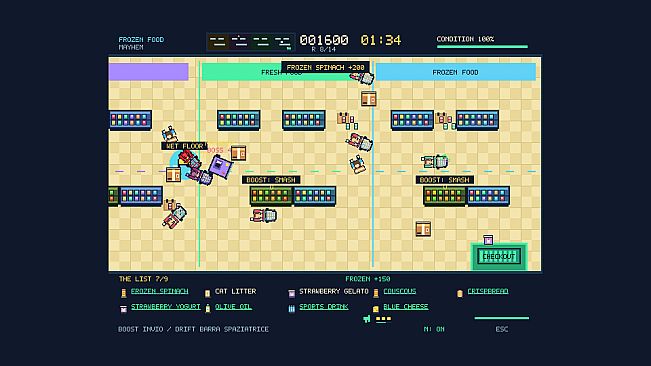Screen dimensions: 651x366
Task: Click the crate left of the checkout area
Action: coord(423,229)
